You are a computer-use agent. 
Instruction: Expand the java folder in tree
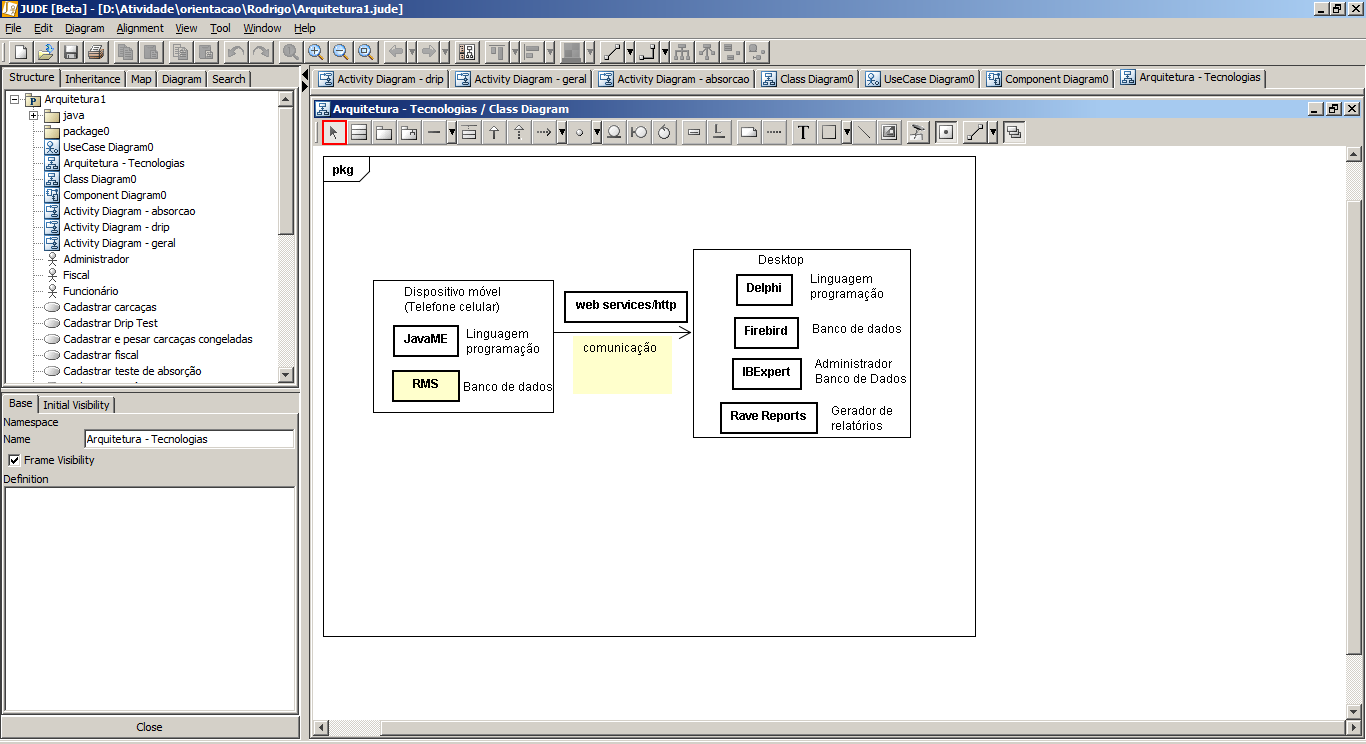(33, 115)
